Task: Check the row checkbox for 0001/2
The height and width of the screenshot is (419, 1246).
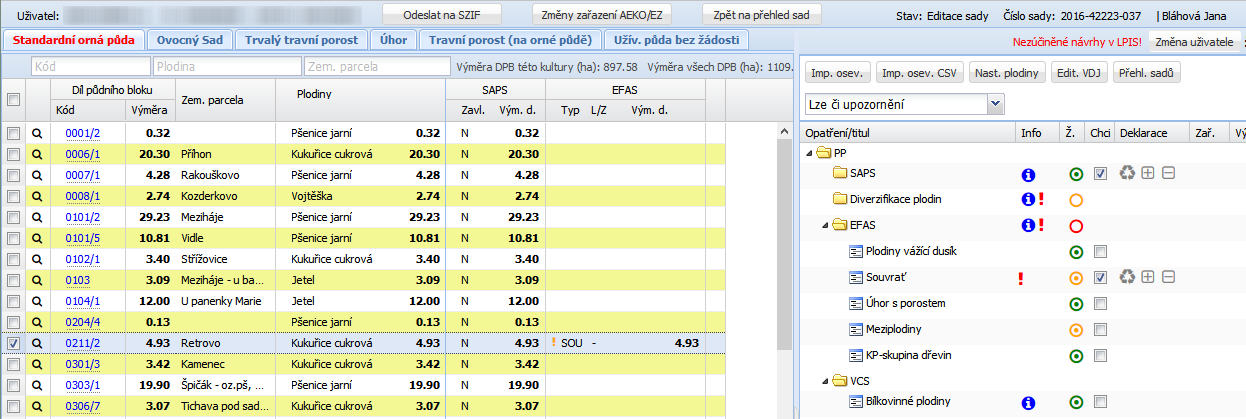Action: 13,133
